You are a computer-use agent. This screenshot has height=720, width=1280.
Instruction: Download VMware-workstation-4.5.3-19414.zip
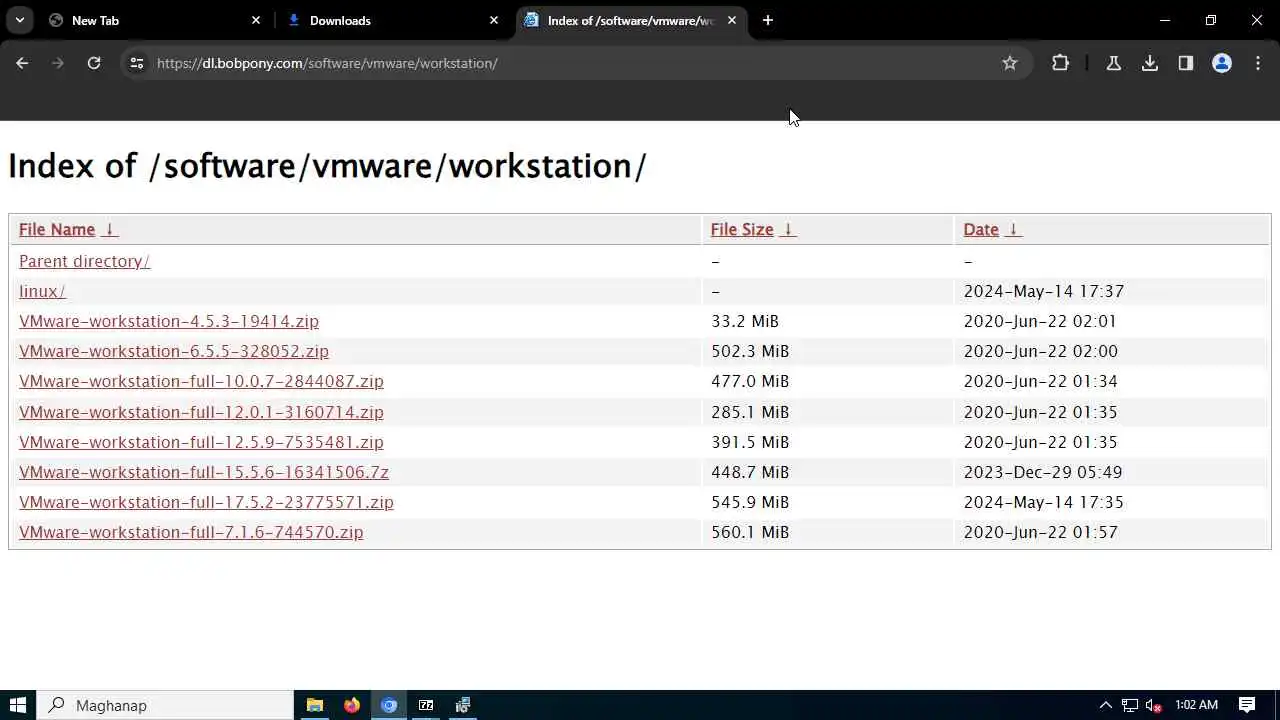pos(169,321)
